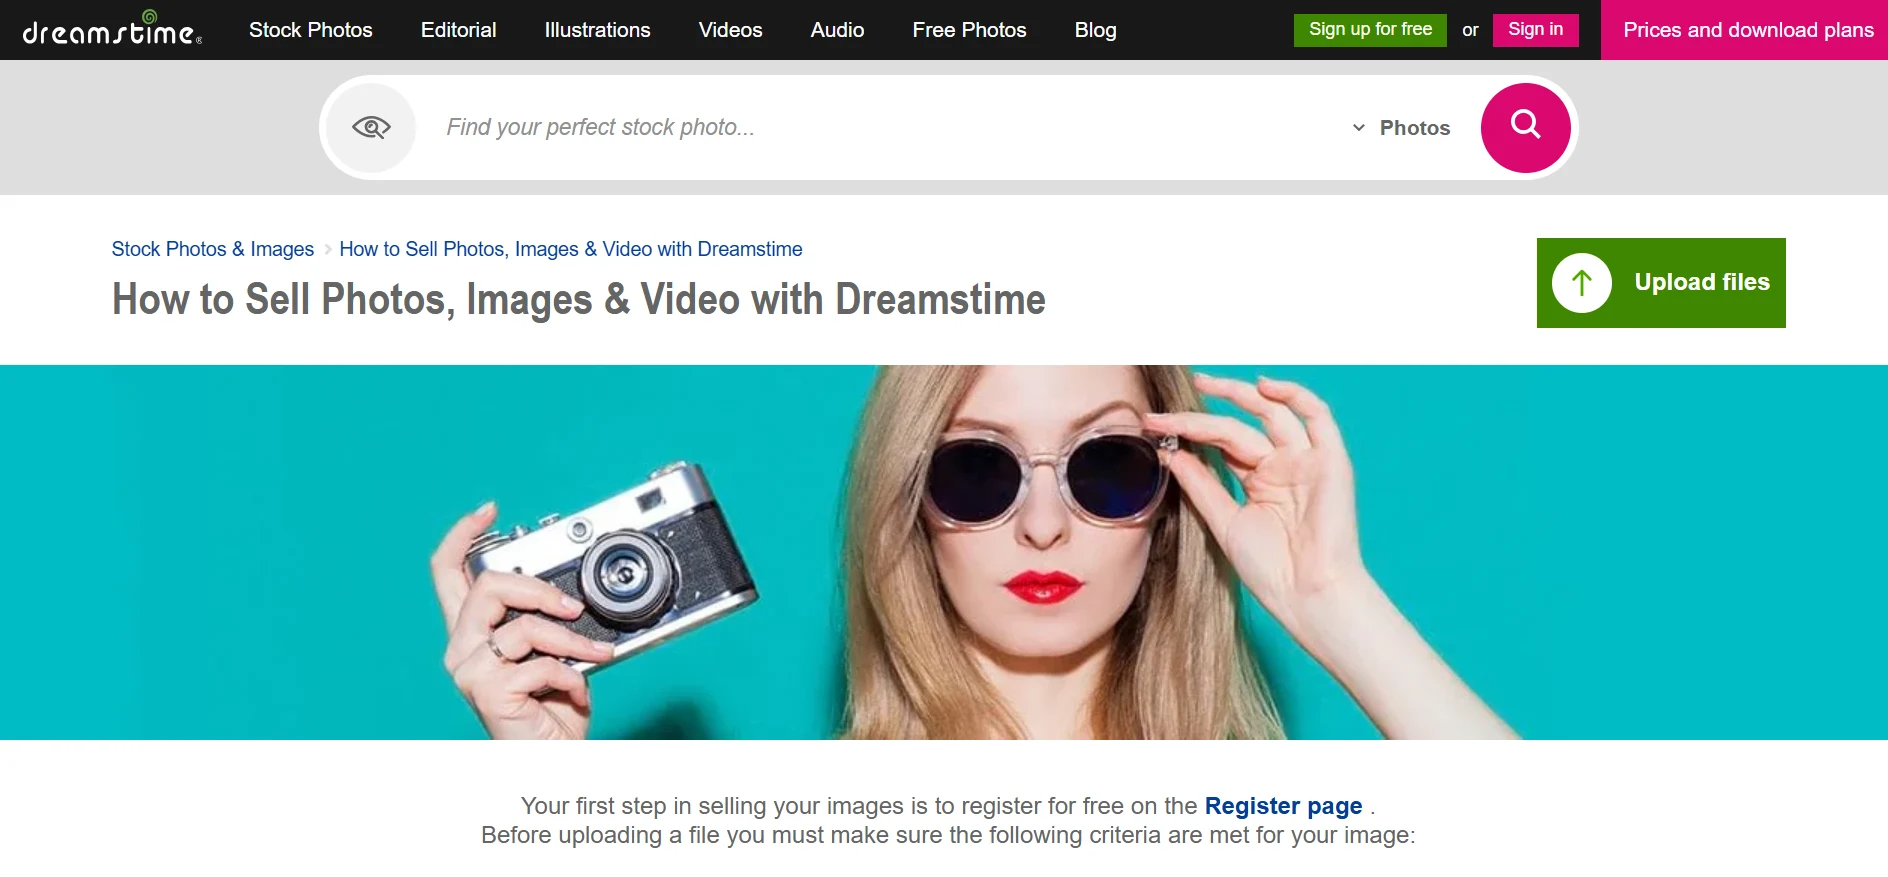1888x877 pixels.
Task: Follow How to Sell Photos breadcrumb link
Action: [571, 249]
